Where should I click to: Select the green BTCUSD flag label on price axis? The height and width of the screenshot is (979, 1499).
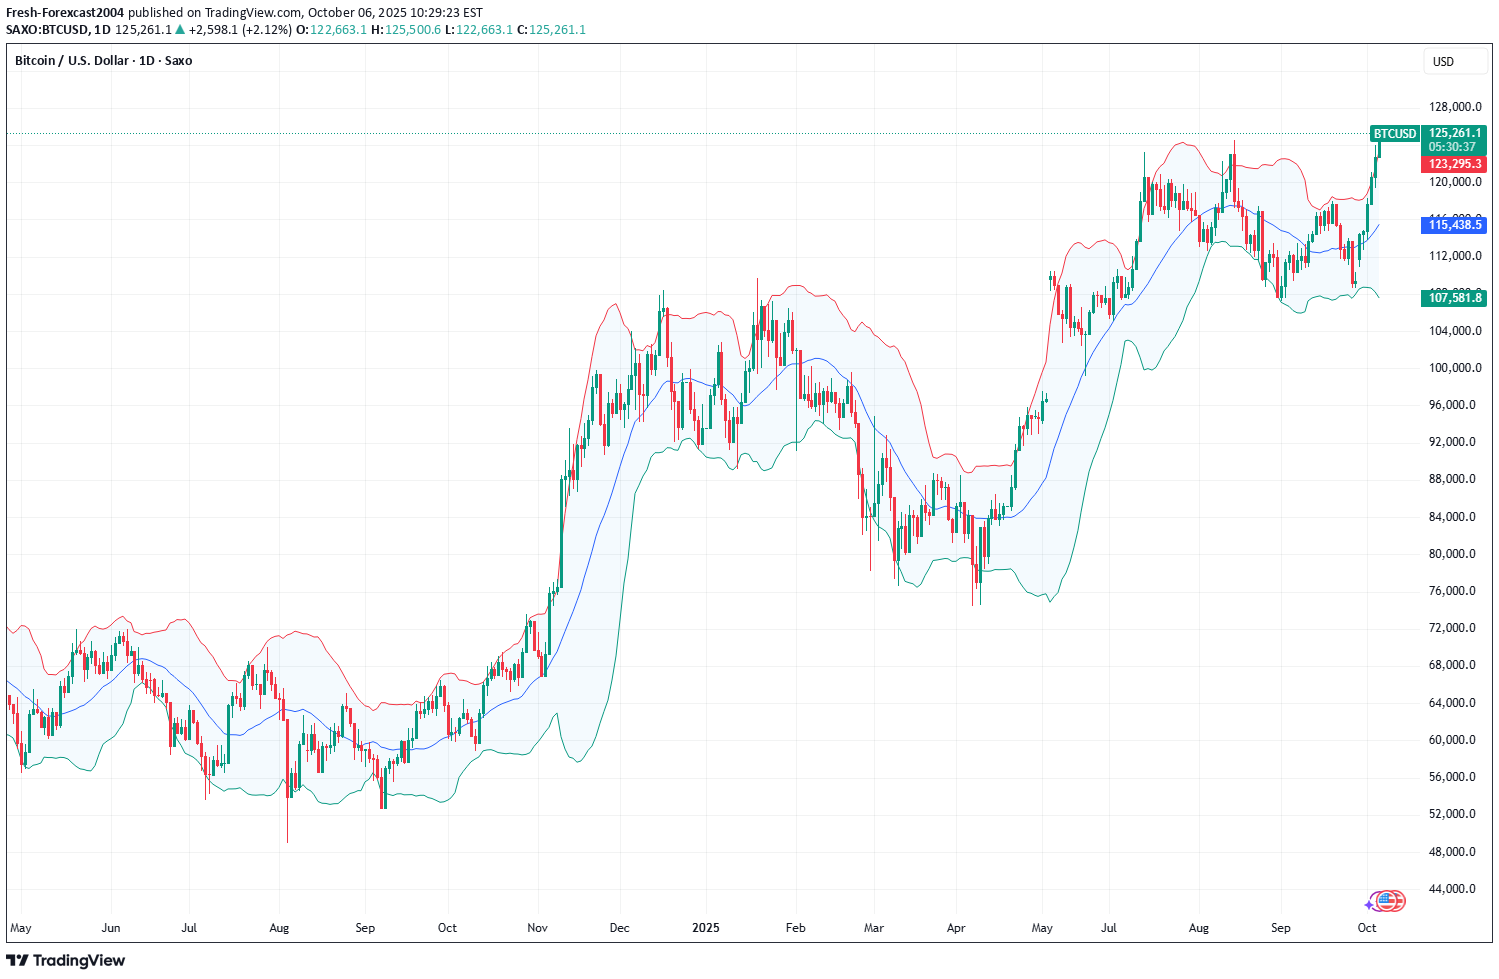[x=1395, y=131]
